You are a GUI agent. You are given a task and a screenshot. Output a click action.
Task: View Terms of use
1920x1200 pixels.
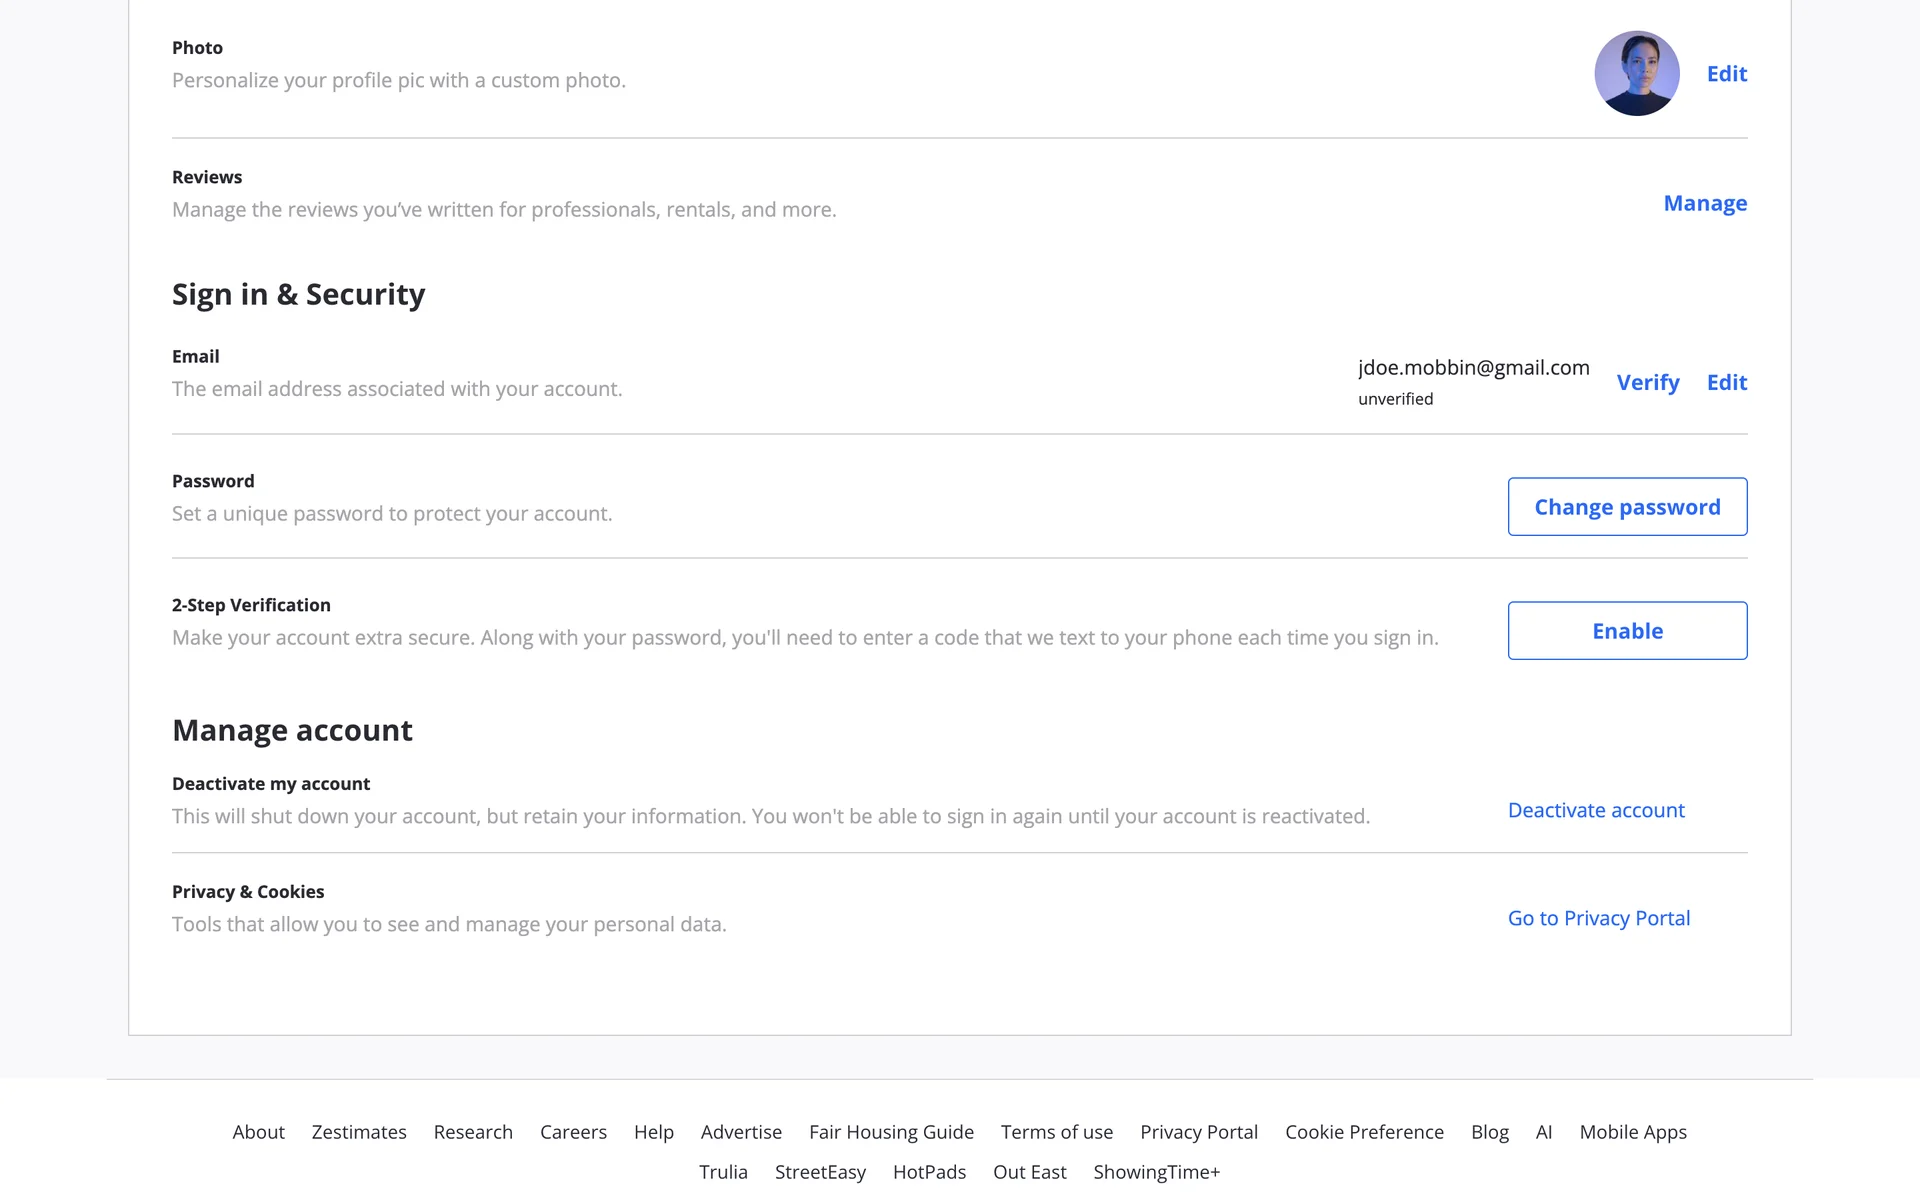pos(1056,1132)
